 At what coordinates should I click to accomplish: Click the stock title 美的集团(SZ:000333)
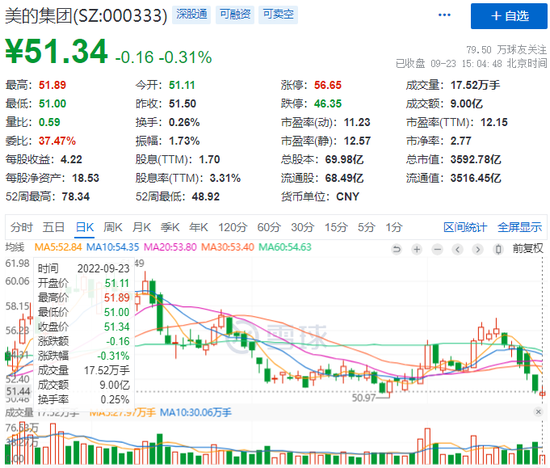pos(86,16)
